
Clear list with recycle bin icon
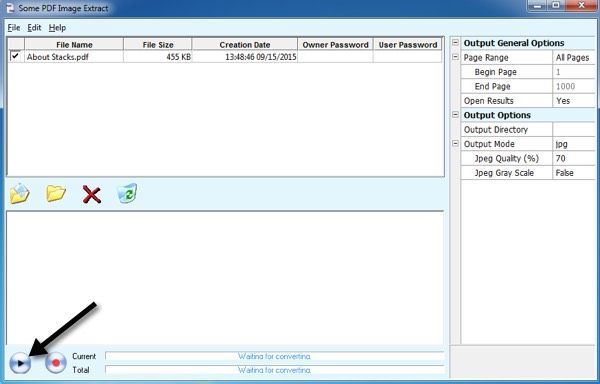pyautogui.click(x=127, y=193)
